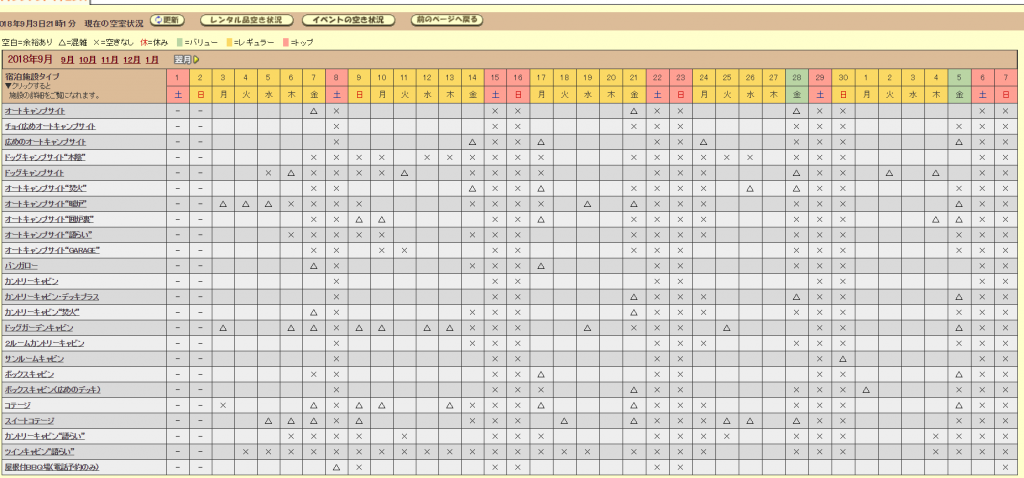Select オートキャンプサイト "GARAGE" link
Screen dimensions: 1024x478
tap(52, 250)
